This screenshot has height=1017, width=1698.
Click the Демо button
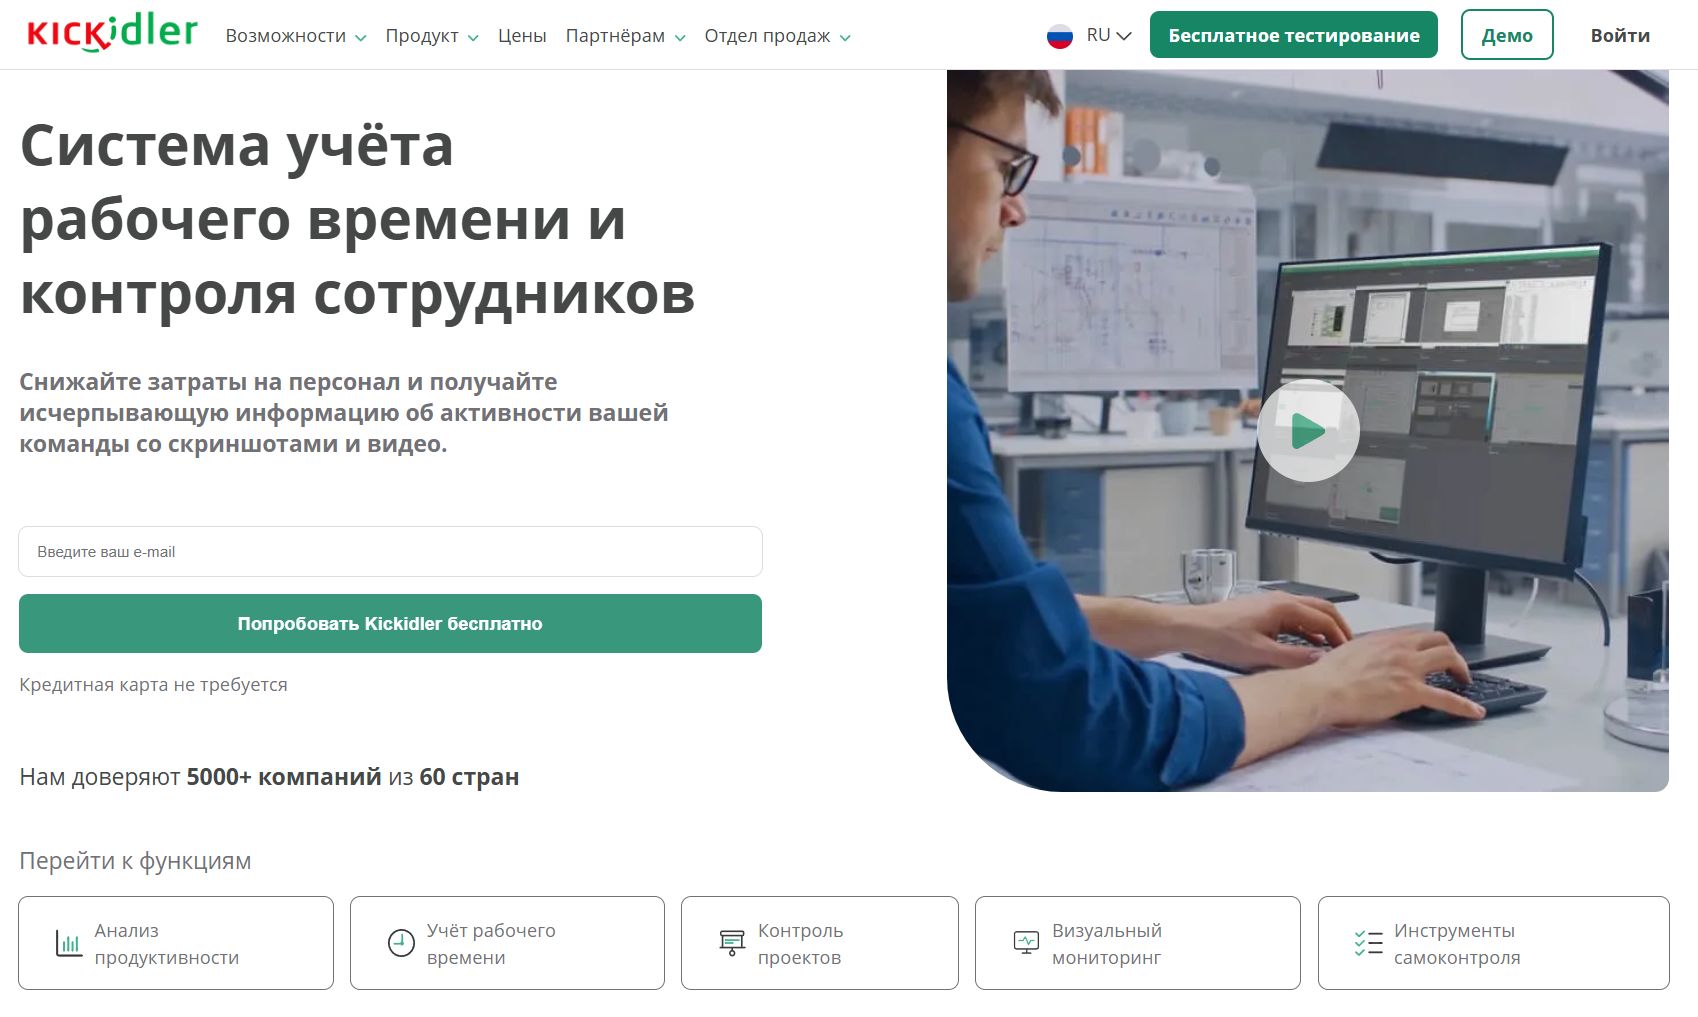click(1507, 35)
